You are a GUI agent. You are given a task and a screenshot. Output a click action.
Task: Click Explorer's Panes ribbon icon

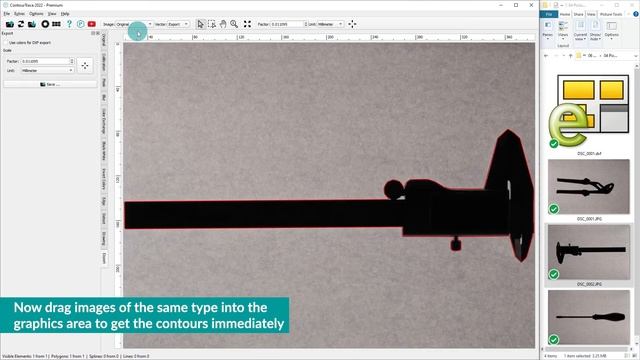(548, 29)
